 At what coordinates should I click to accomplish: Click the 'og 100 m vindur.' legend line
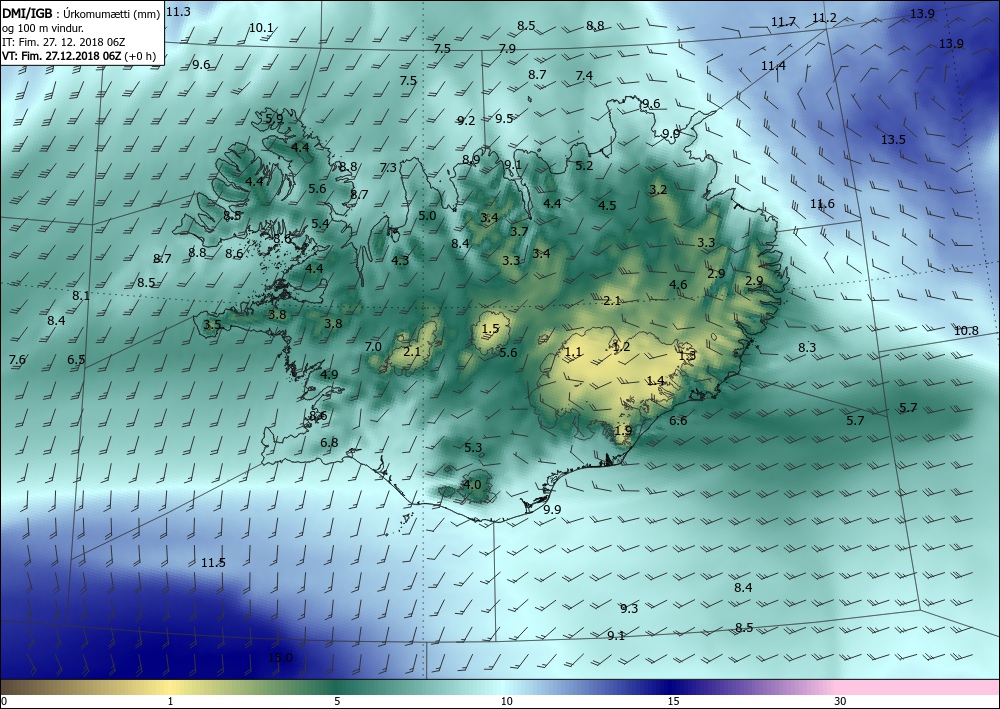42,29
